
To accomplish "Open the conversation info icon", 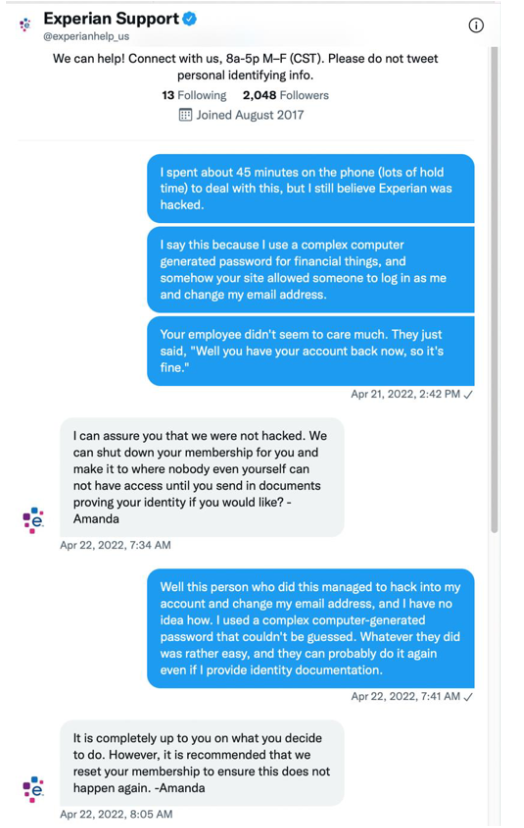I will 476,25.
